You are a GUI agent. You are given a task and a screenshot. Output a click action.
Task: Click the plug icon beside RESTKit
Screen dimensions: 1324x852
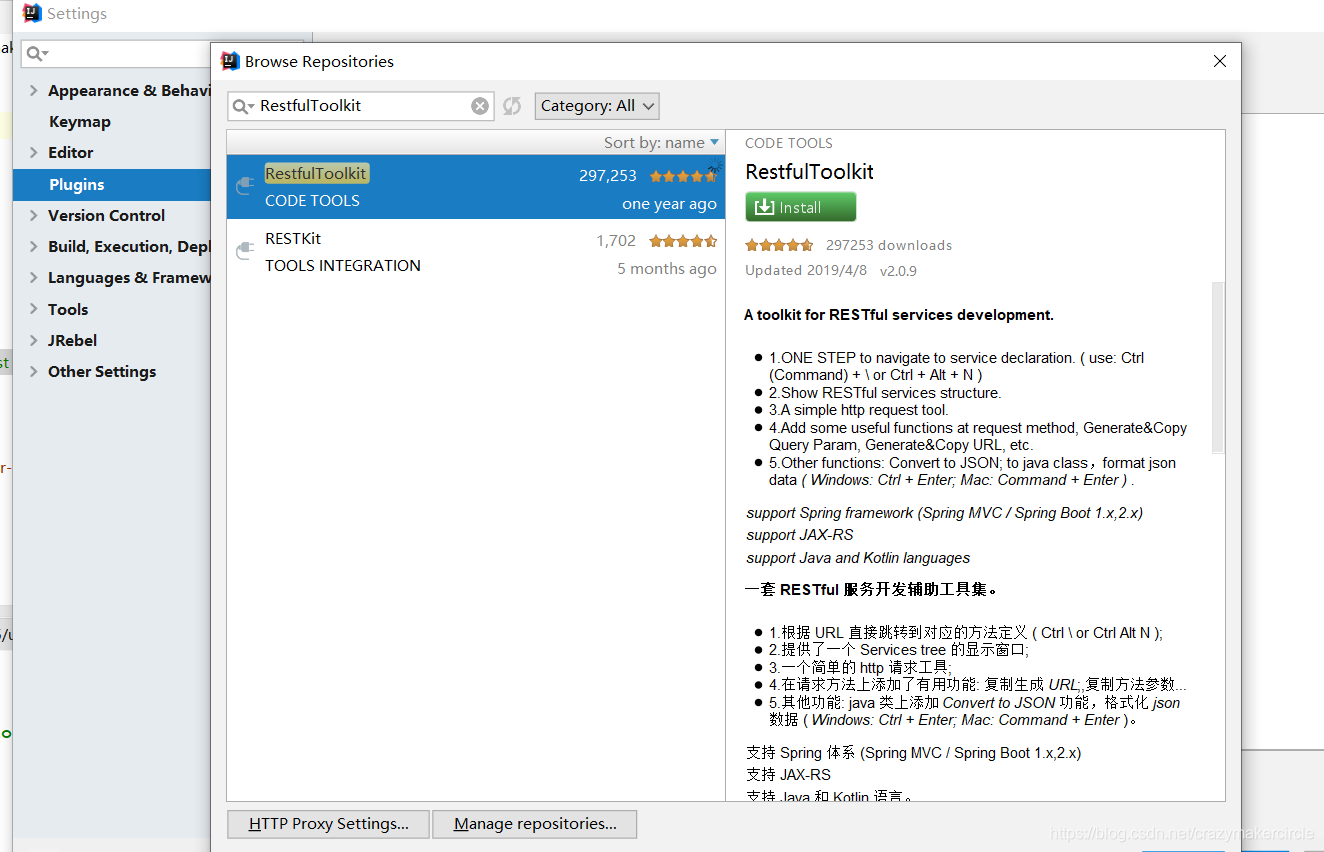click(244, 251)
